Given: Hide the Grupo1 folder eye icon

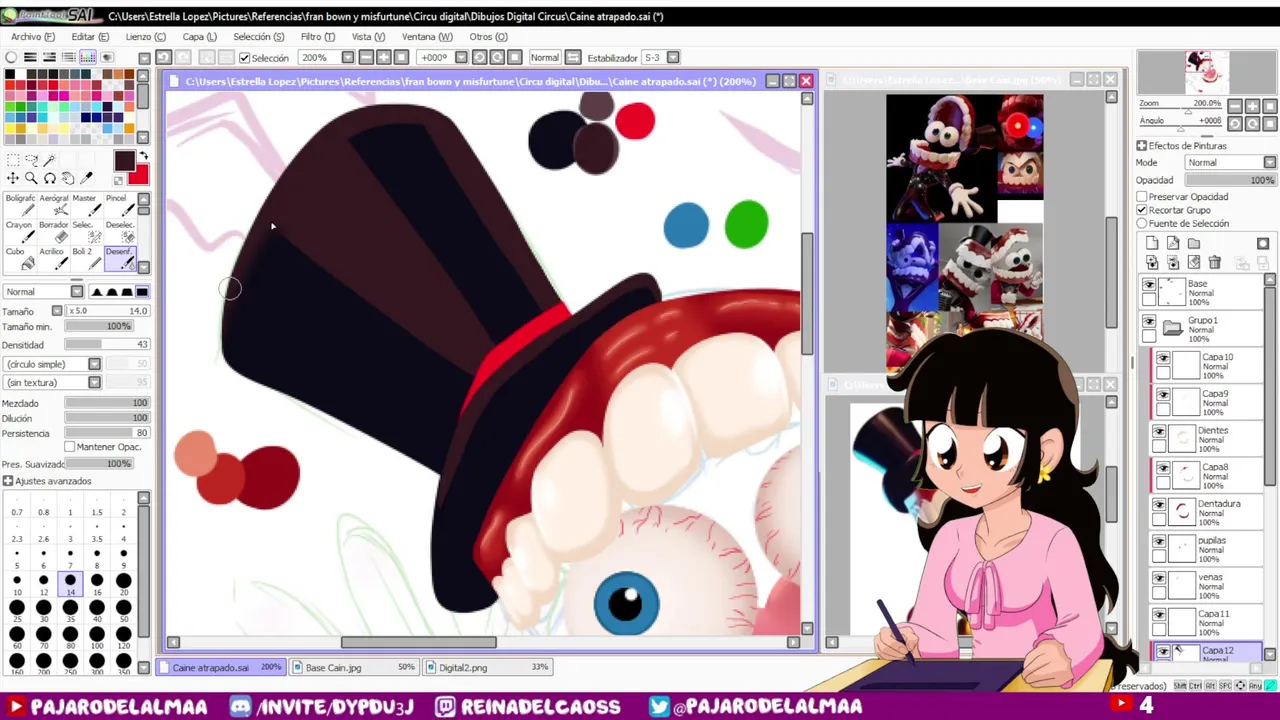Looking at the screenshot, I should pyautogui.click(x=1149, y=322).
